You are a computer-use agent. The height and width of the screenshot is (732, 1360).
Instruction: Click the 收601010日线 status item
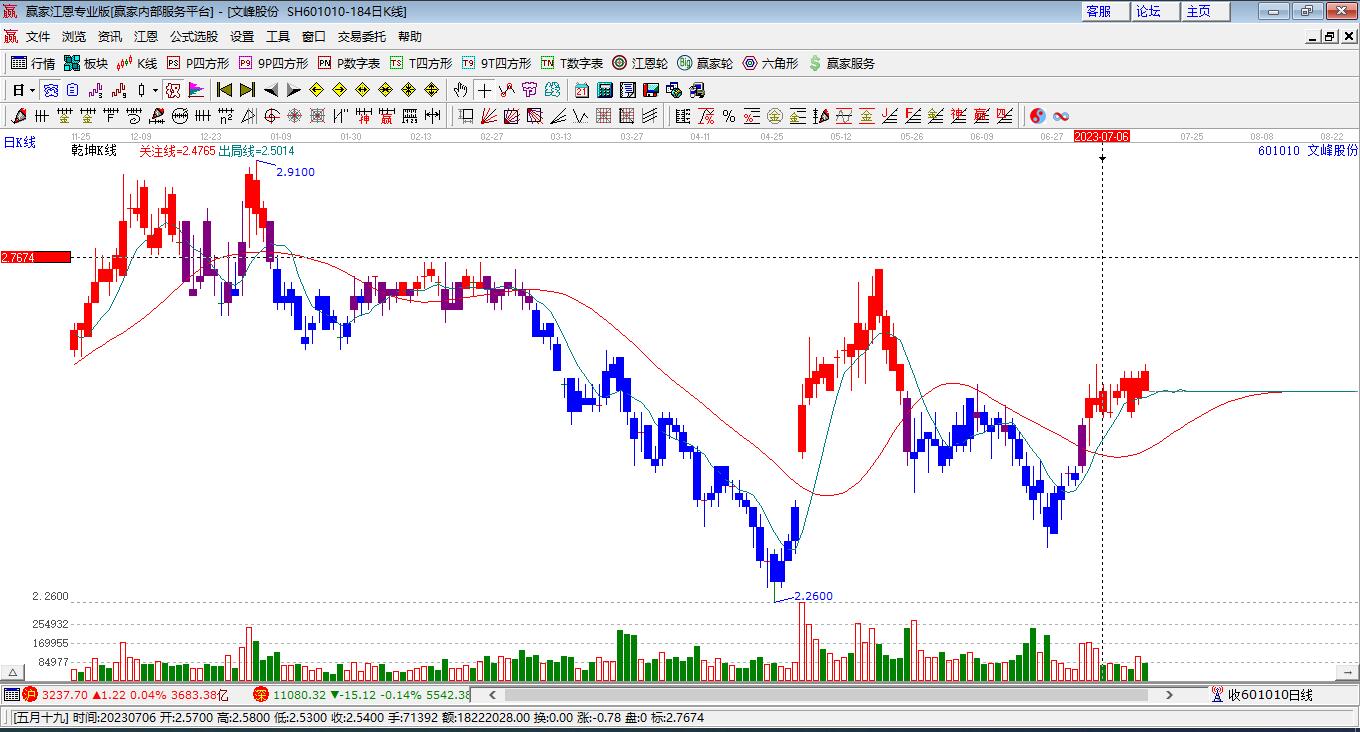[1262, 694]
